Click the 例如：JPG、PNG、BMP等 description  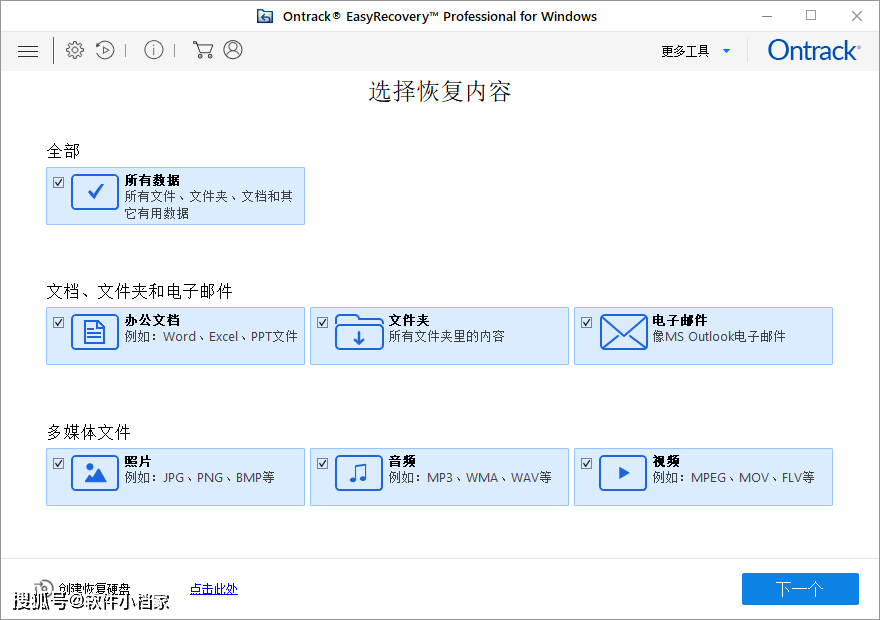200,477
